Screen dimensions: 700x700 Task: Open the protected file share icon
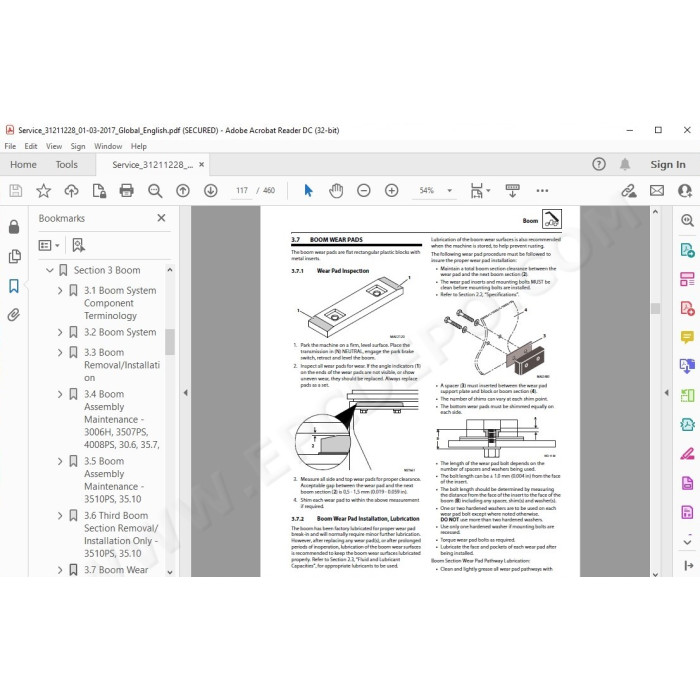pos(99,191)
